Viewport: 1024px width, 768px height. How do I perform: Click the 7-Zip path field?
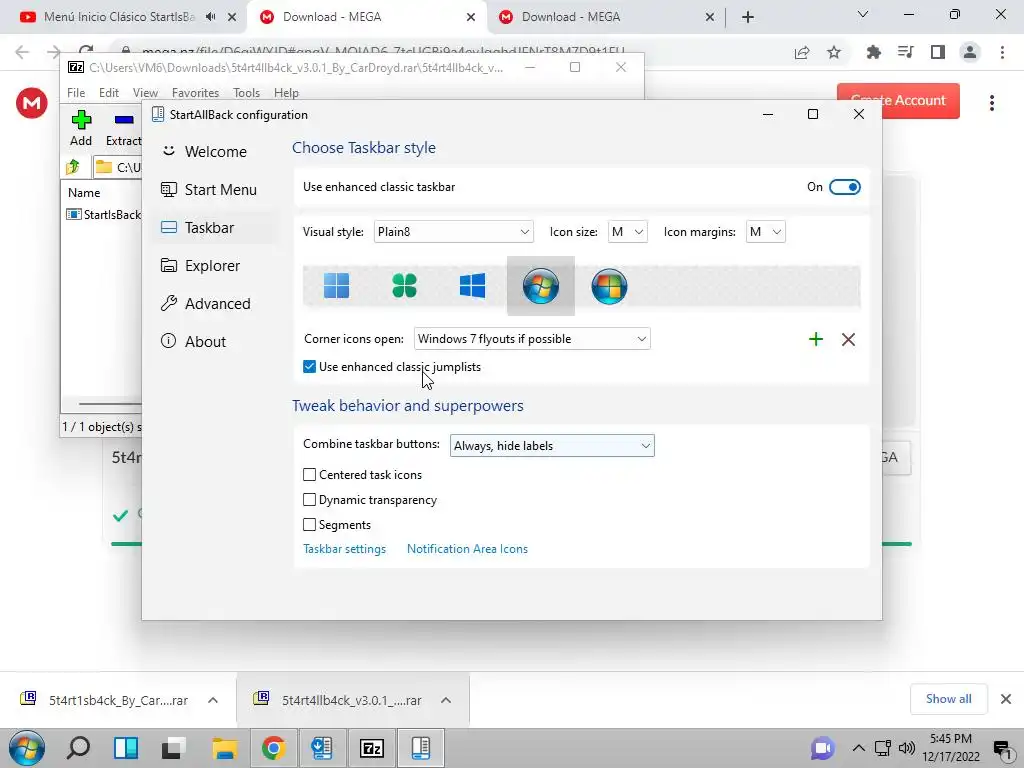coord(118,167)
